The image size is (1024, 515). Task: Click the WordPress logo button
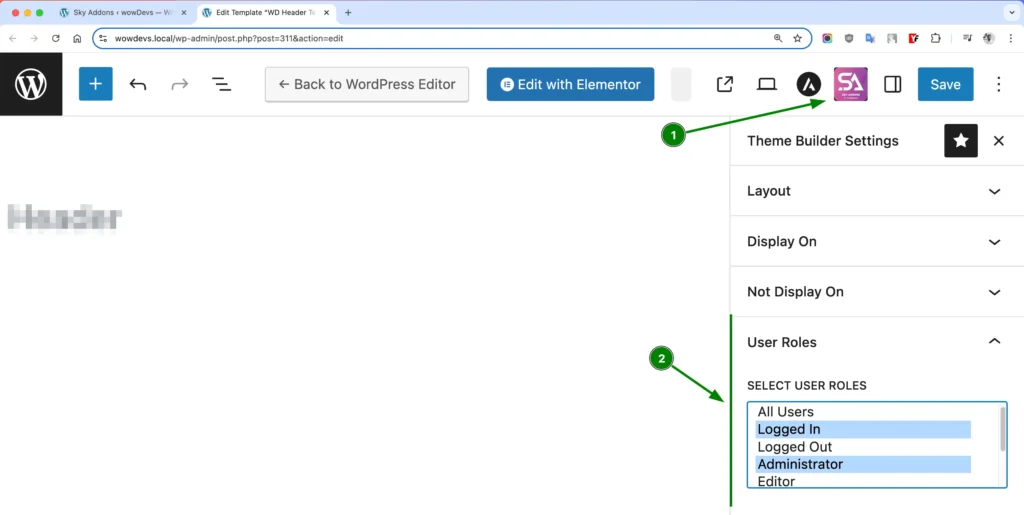point(31,84)
